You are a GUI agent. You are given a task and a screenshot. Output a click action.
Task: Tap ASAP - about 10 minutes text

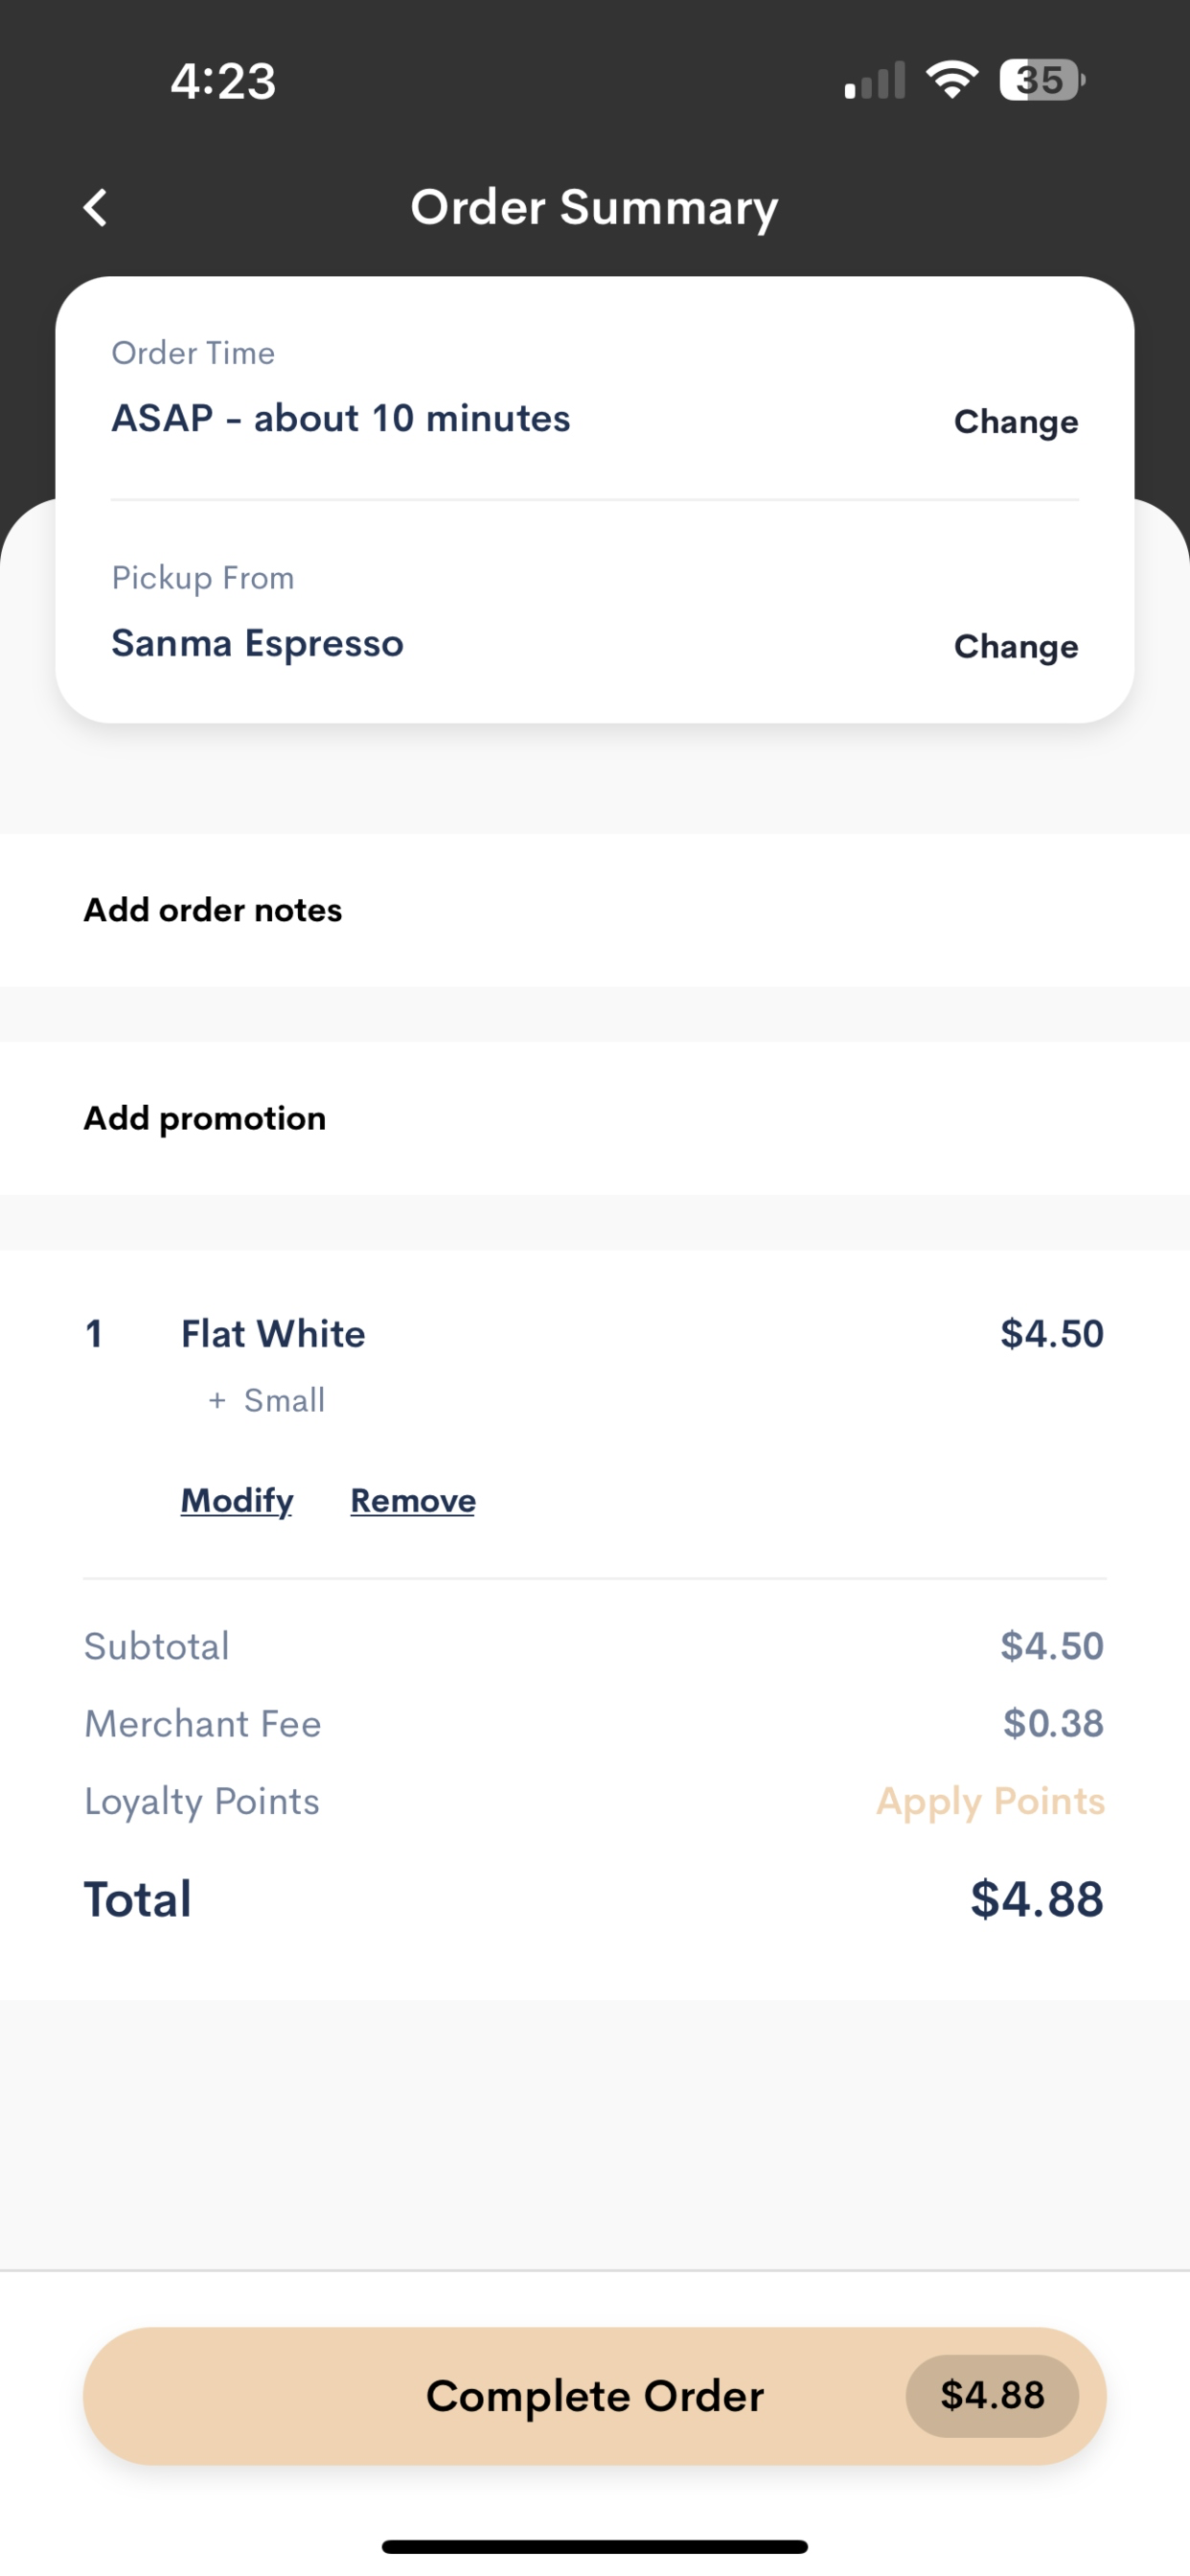341,418
